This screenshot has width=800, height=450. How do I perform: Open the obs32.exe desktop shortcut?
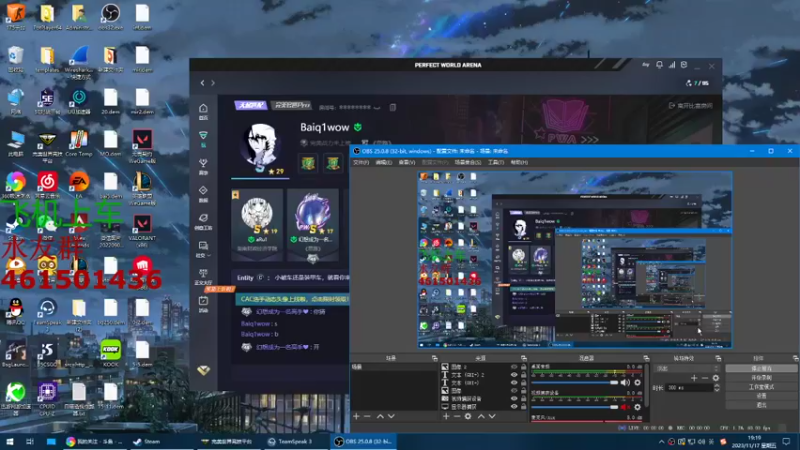110,17
